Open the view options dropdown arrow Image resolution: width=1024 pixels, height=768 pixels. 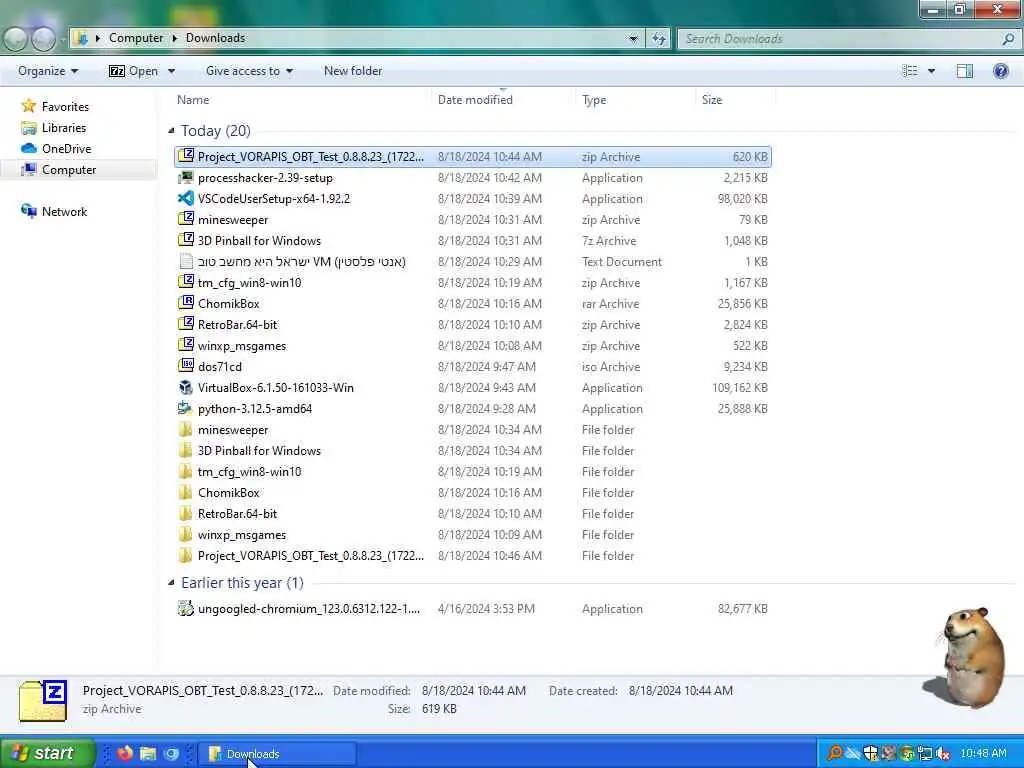point(931,71)
